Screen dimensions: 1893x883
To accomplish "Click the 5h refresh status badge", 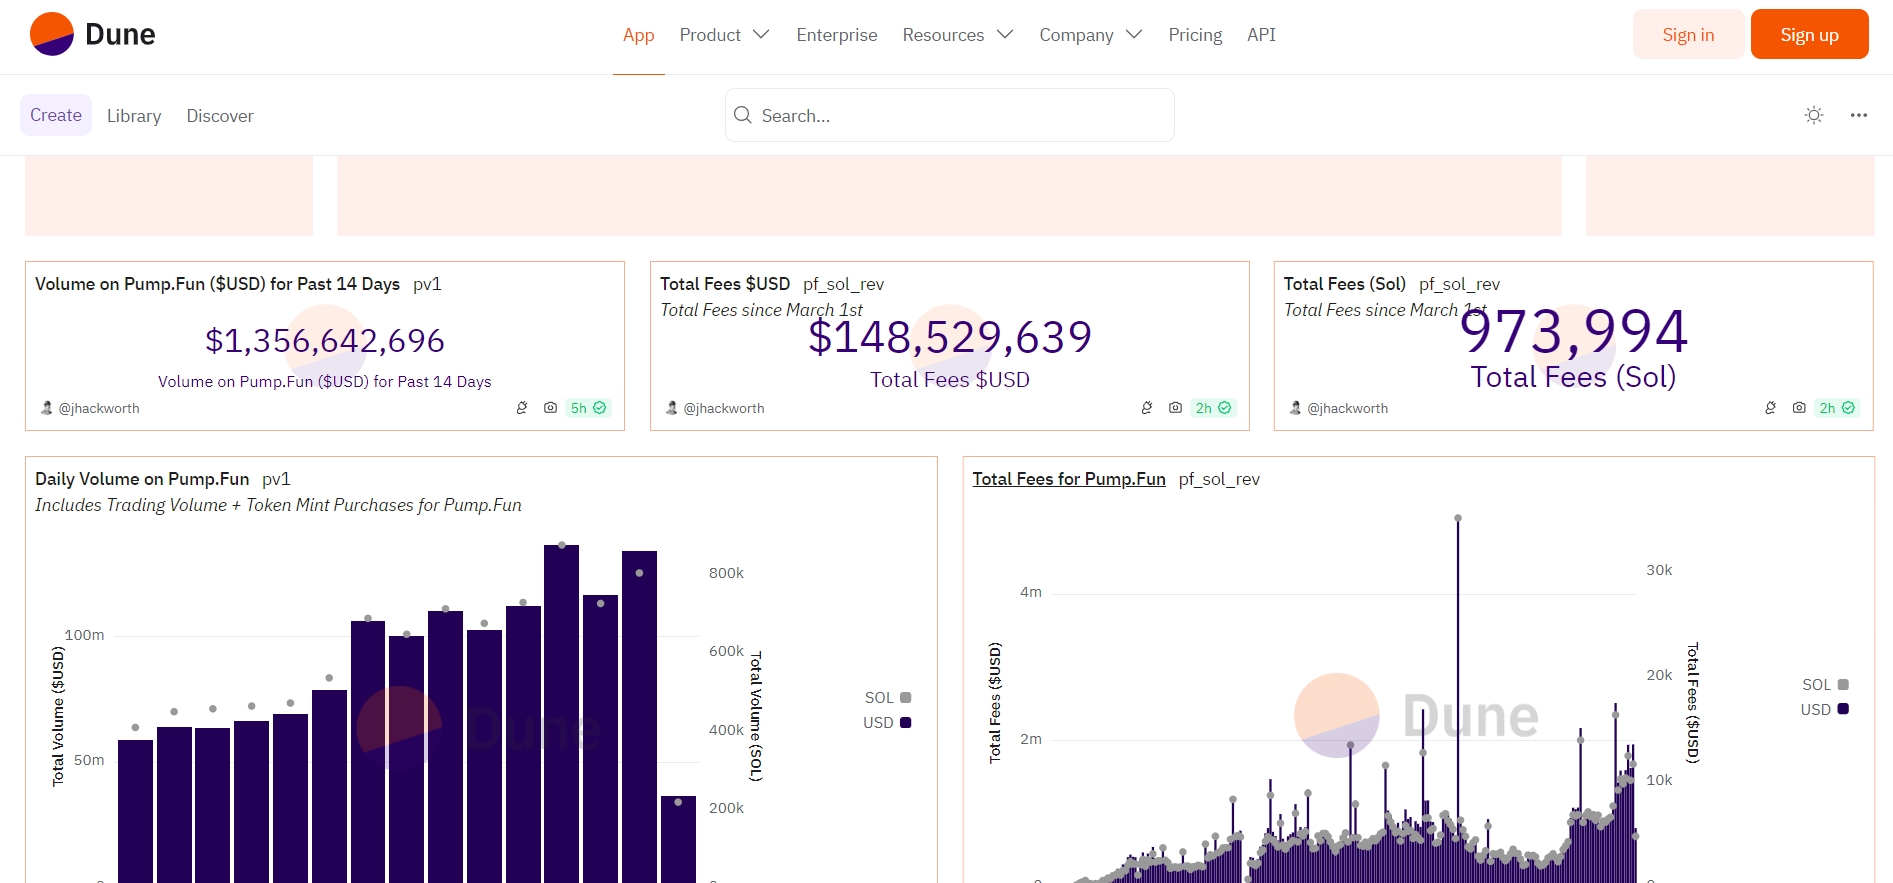I will coord(588,408).
